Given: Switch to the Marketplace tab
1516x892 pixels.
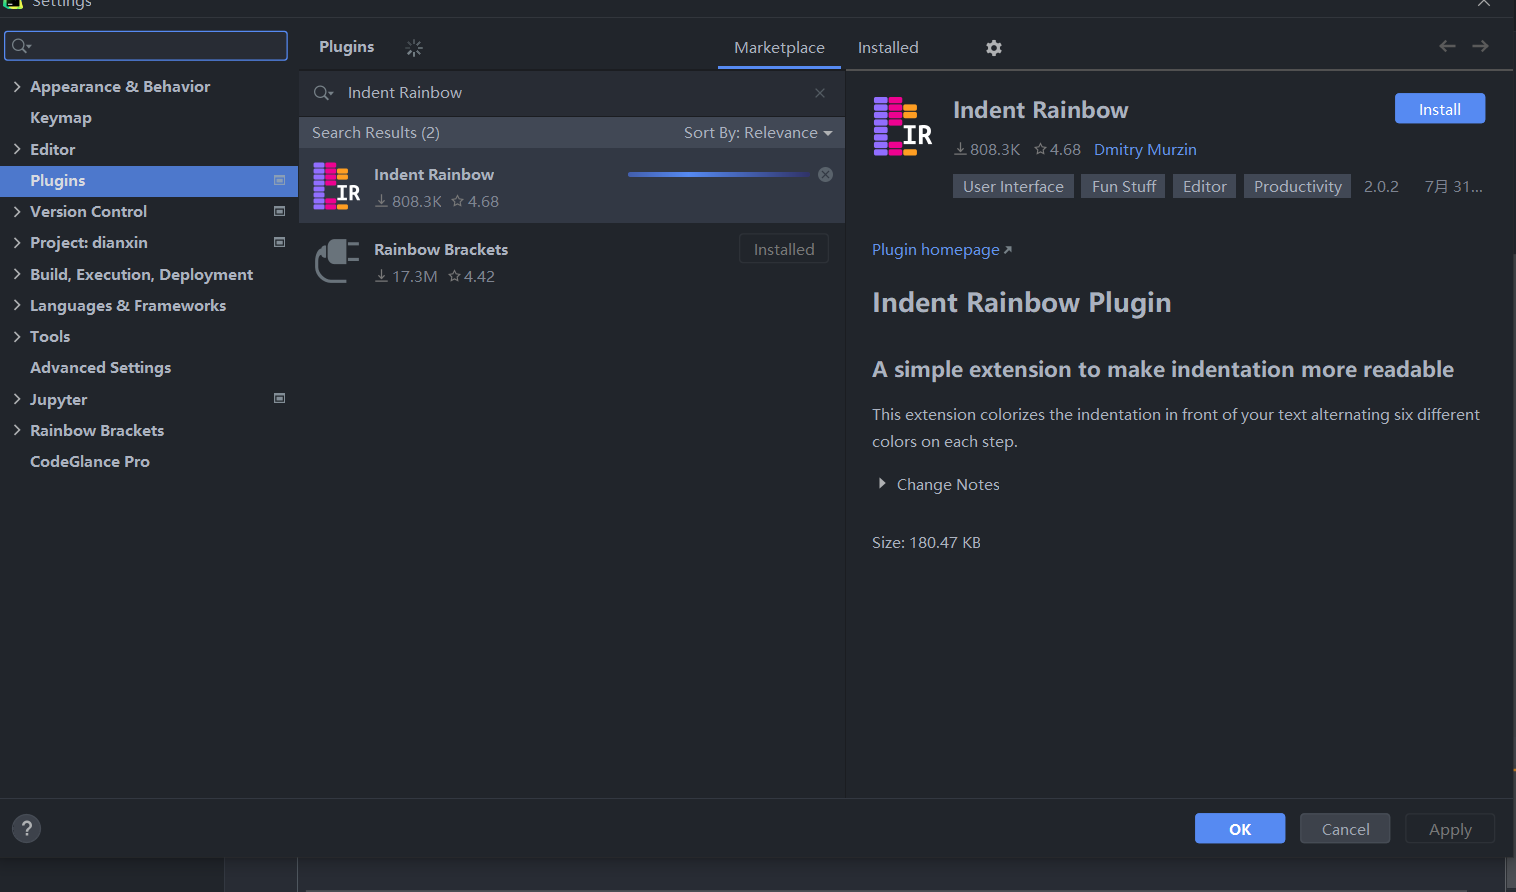Looking at the screenshot, I should [x=779, y=48].
